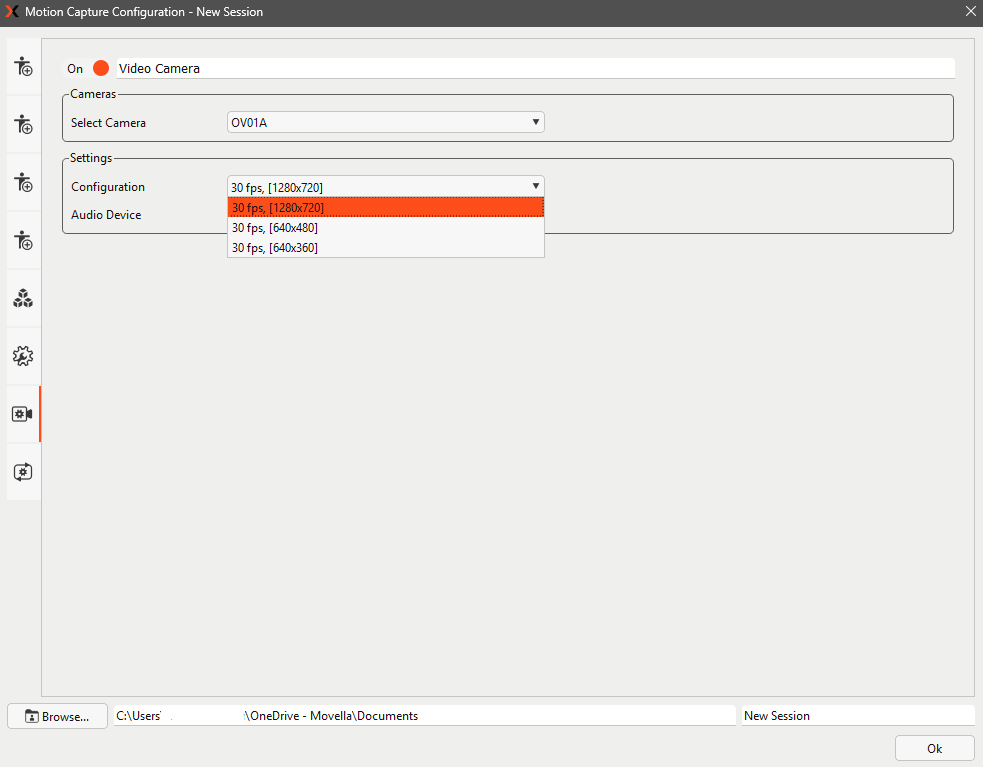
Task: Click the Audio Device label
Action: point(106,214)
